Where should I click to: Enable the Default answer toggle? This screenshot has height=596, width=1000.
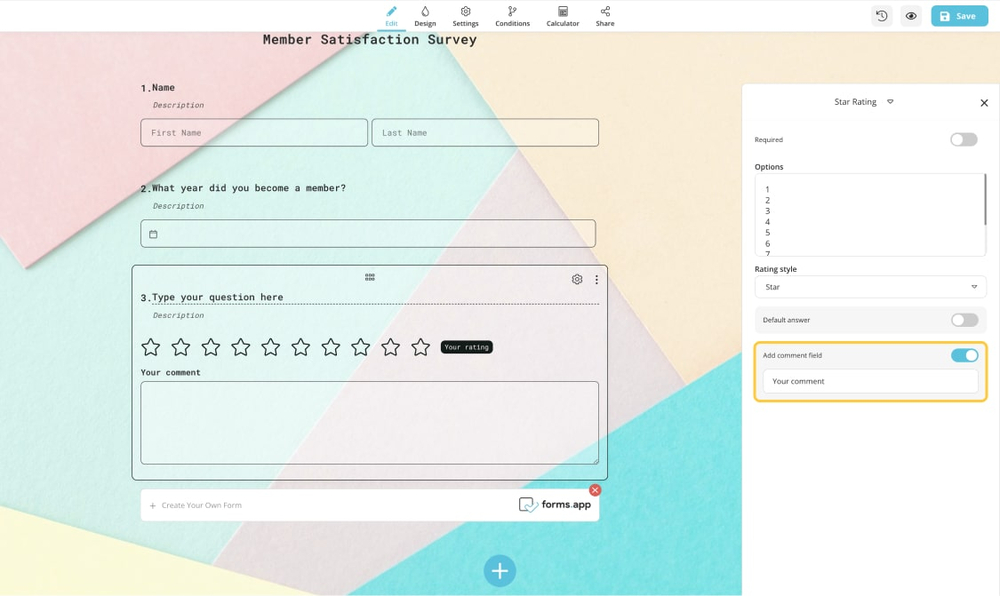point(963,320)
